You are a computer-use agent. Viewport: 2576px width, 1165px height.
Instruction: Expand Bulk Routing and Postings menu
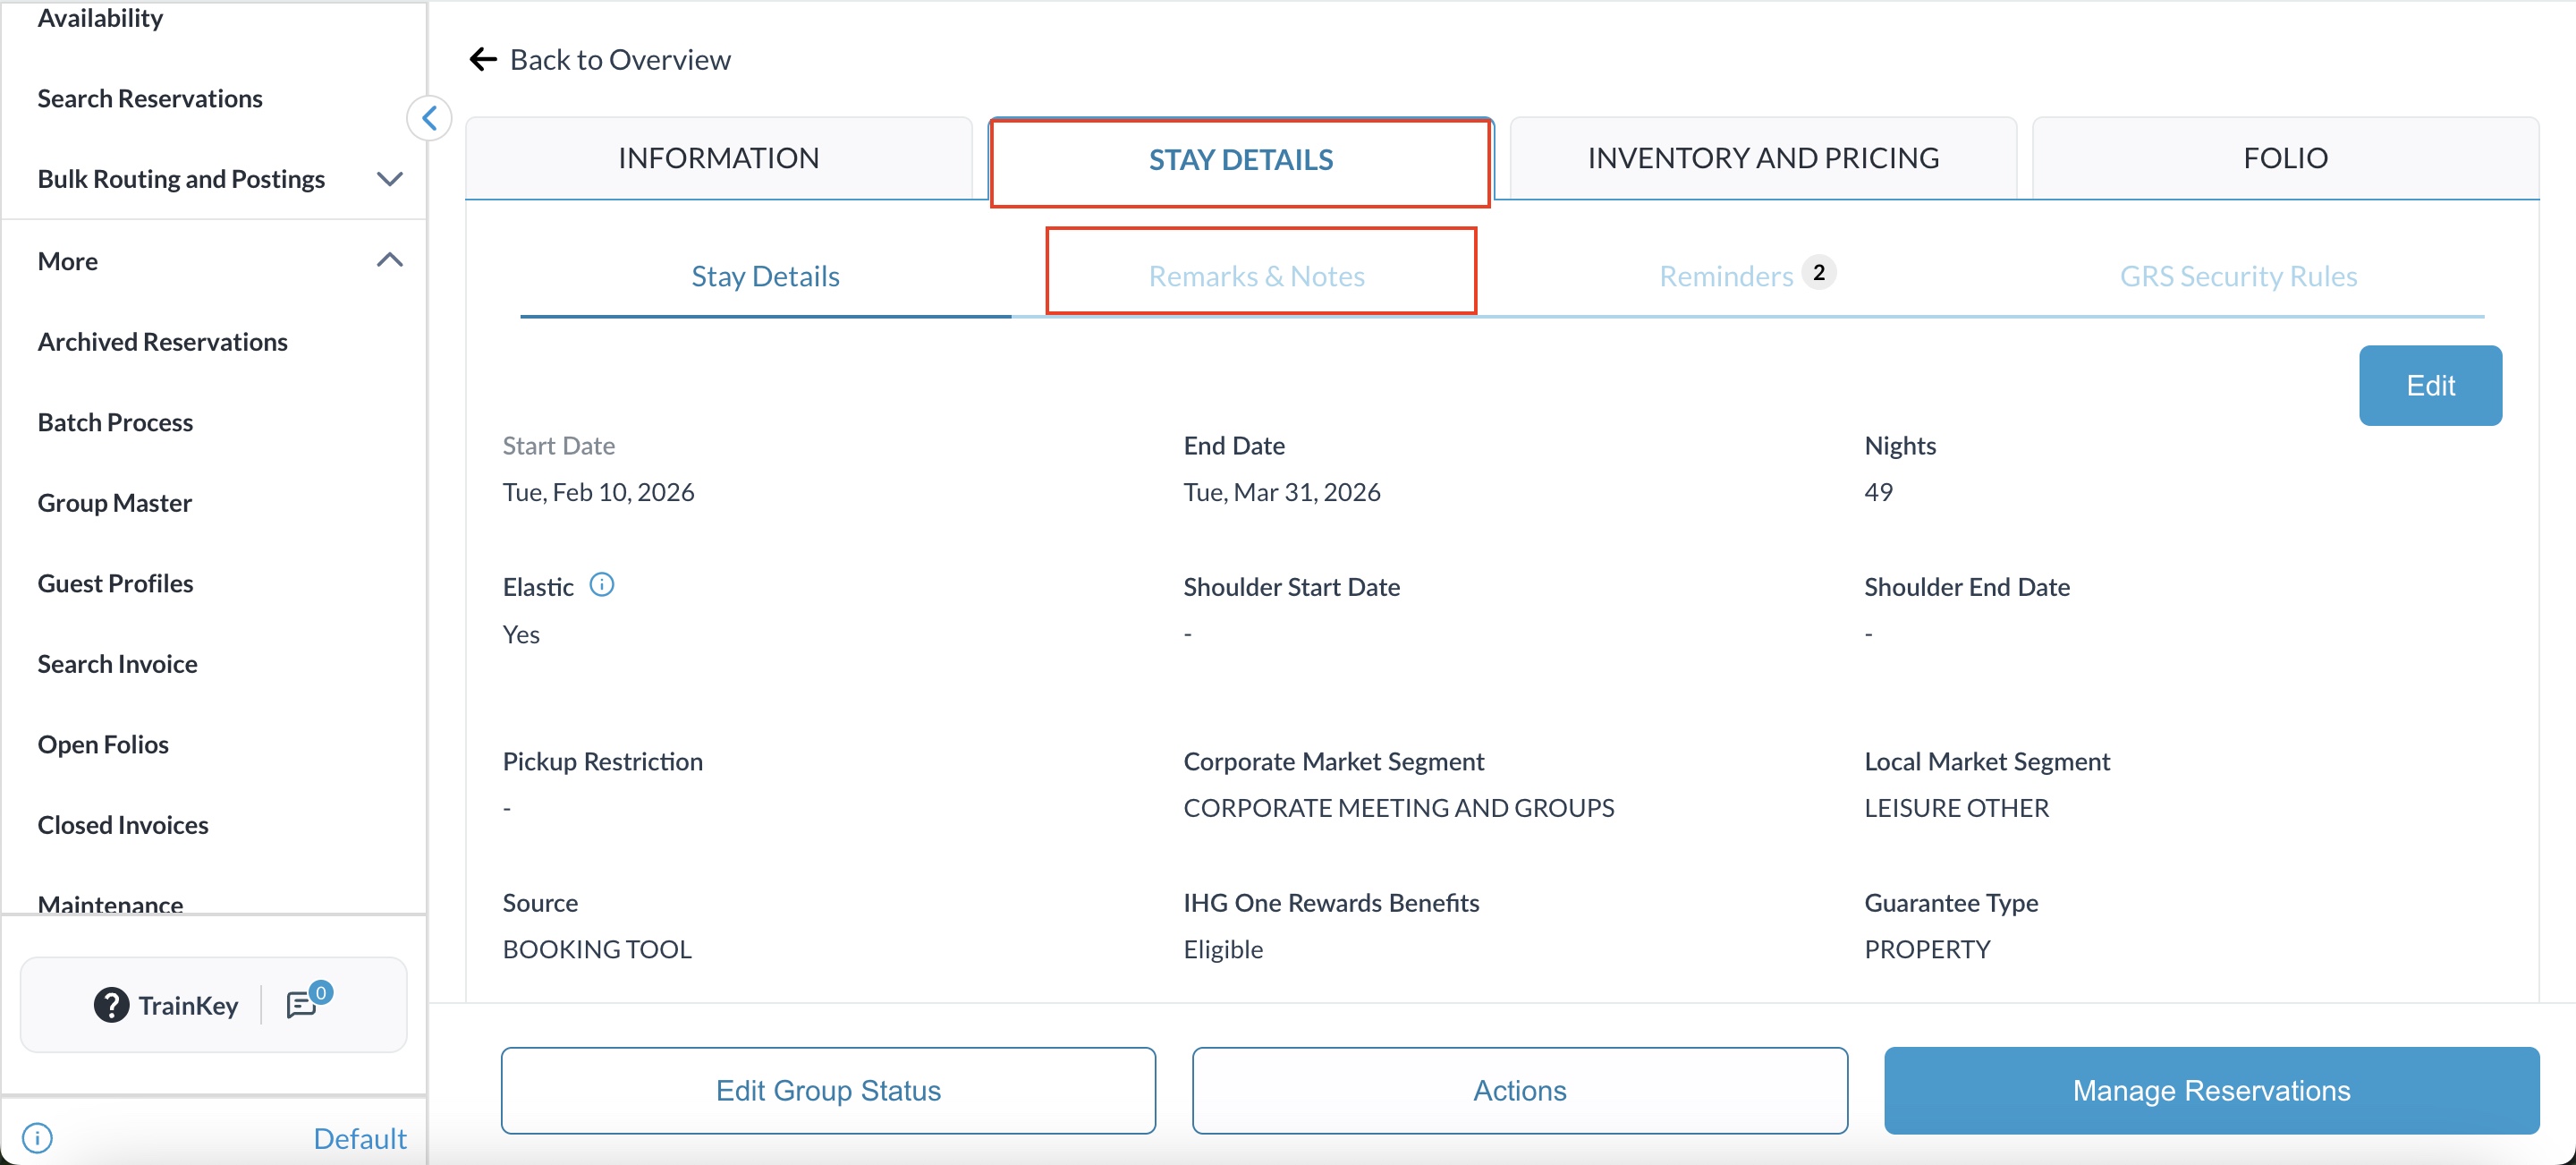389,179
